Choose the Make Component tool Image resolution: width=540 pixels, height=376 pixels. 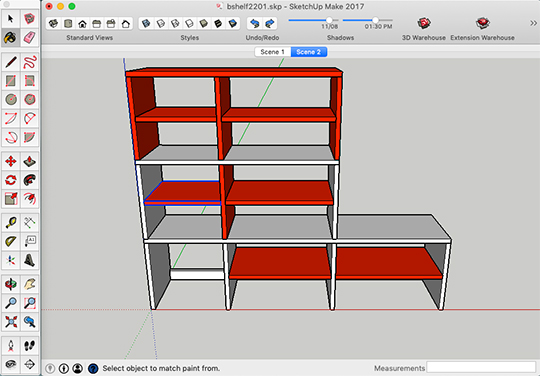[30, 18]
